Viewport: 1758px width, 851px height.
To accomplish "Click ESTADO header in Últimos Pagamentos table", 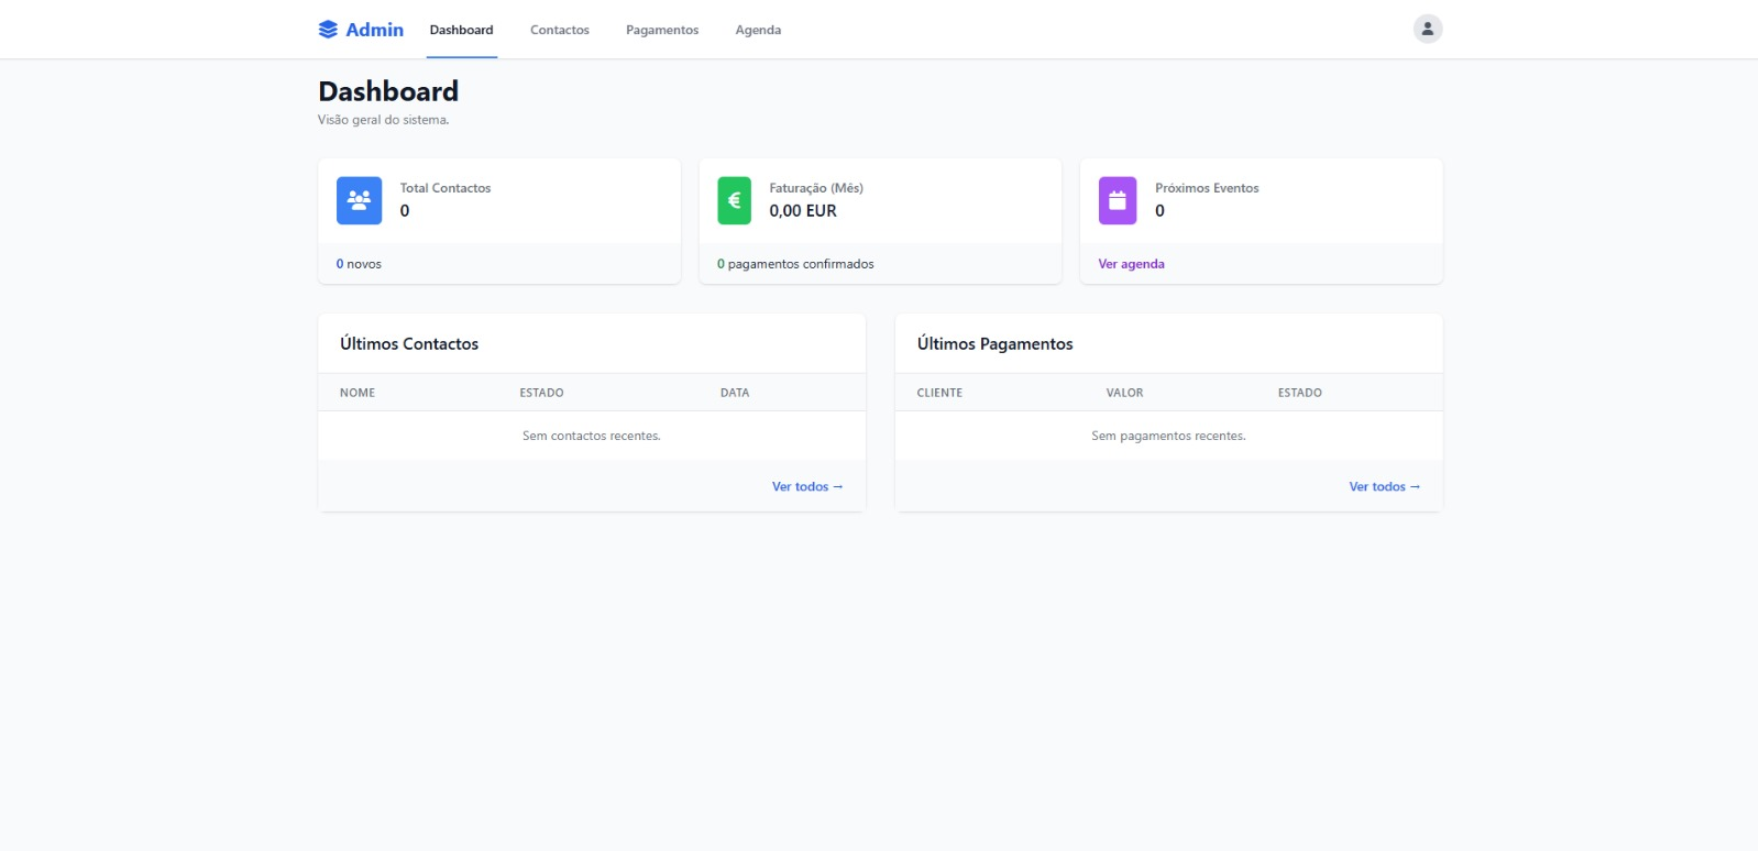I will pos(1299,393).
